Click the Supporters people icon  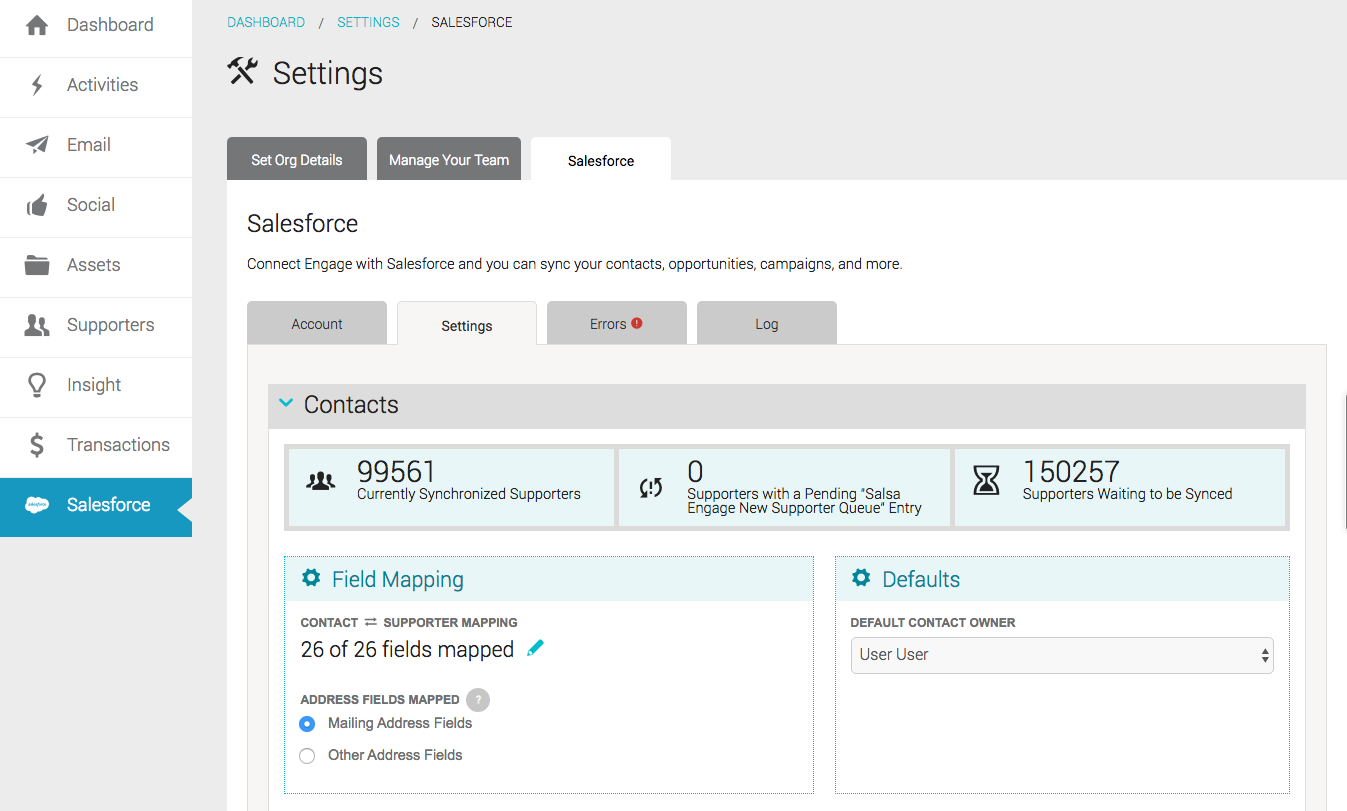coord(37,325)
